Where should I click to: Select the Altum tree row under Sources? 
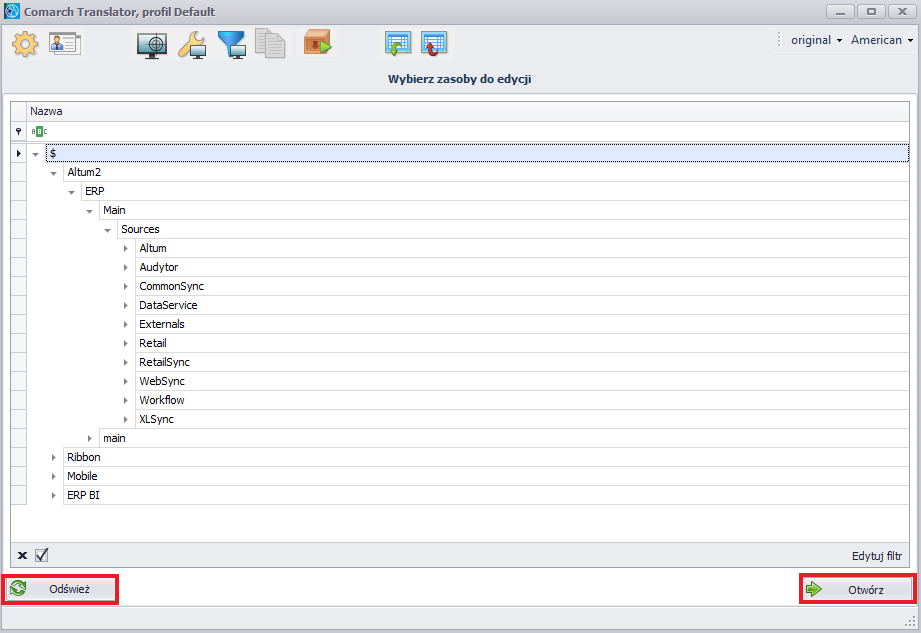click(x=522, y=248)
